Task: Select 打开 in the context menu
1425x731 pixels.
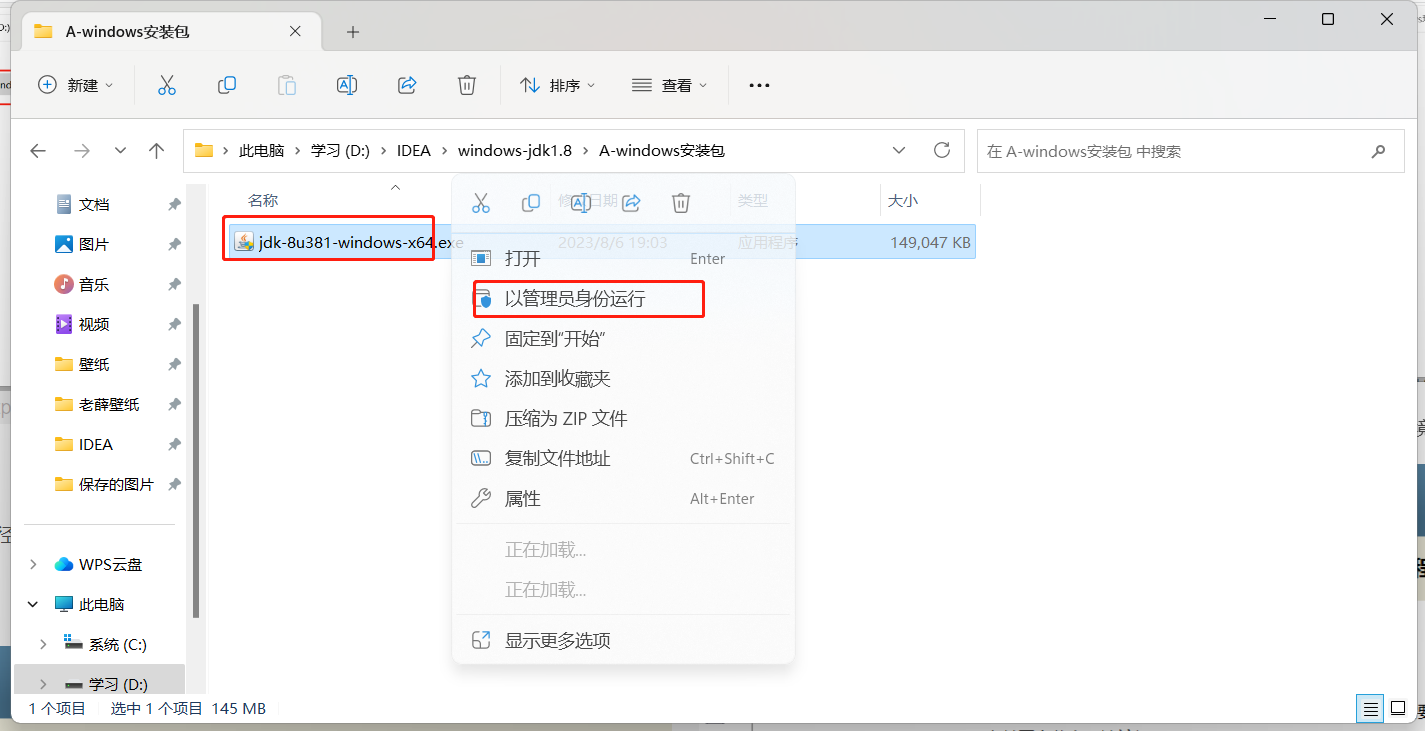Action: point(623,259)
